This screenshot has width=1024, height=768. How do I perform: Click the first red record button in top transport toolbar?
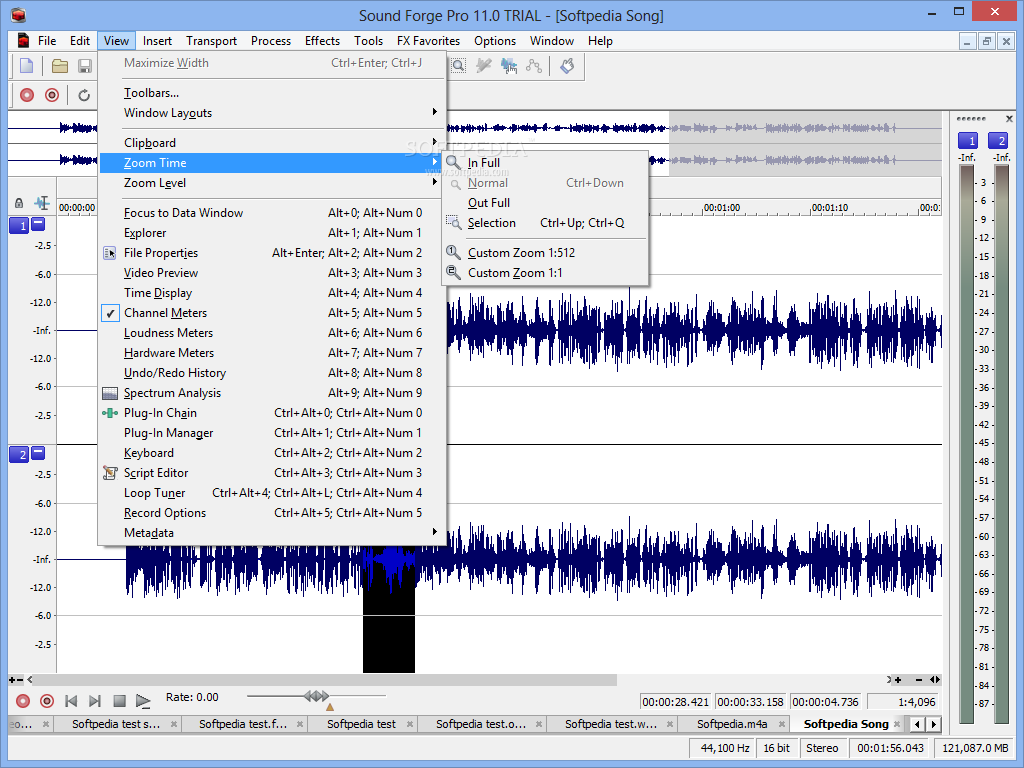coord(27,95)
